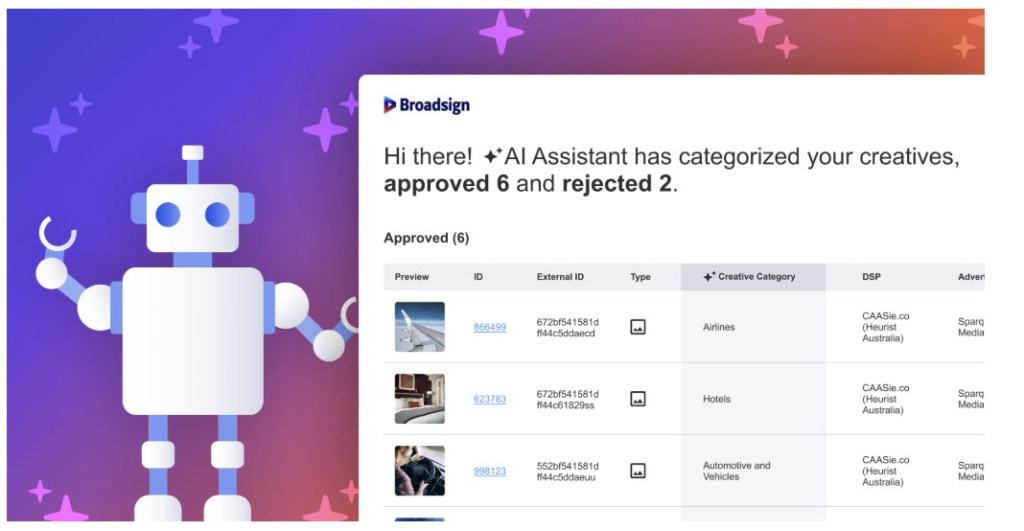
Task: Click the sparkle icon in the Creative Category header
Action: [709, 276]
